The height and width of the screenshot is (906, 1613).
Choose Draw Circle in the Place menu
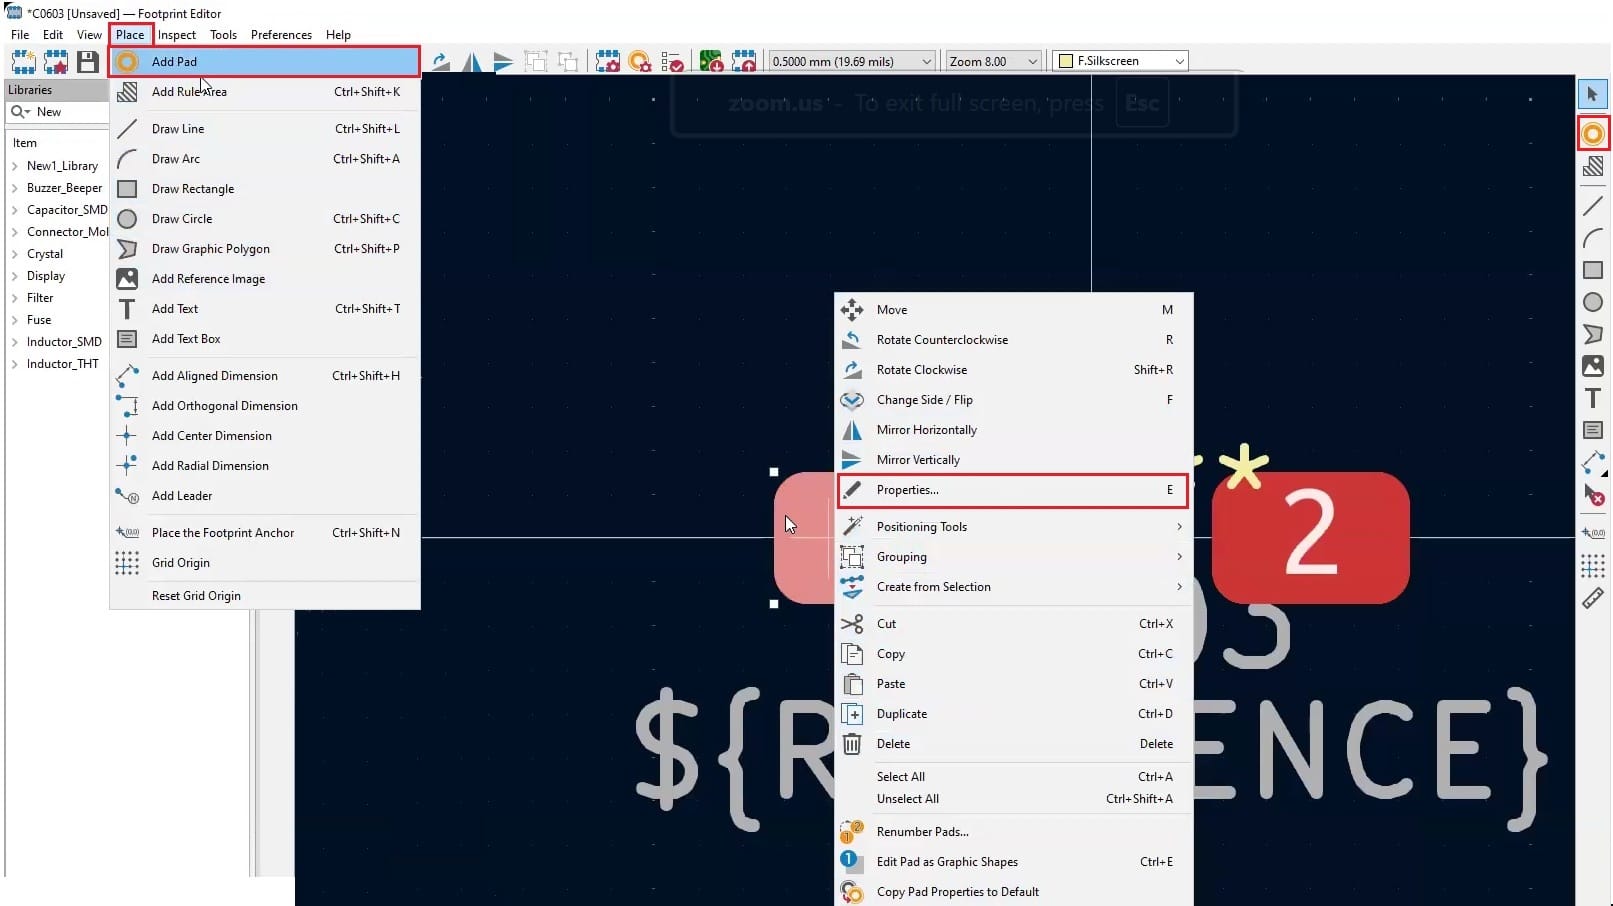pyautogui.click(x=264, y=219)
